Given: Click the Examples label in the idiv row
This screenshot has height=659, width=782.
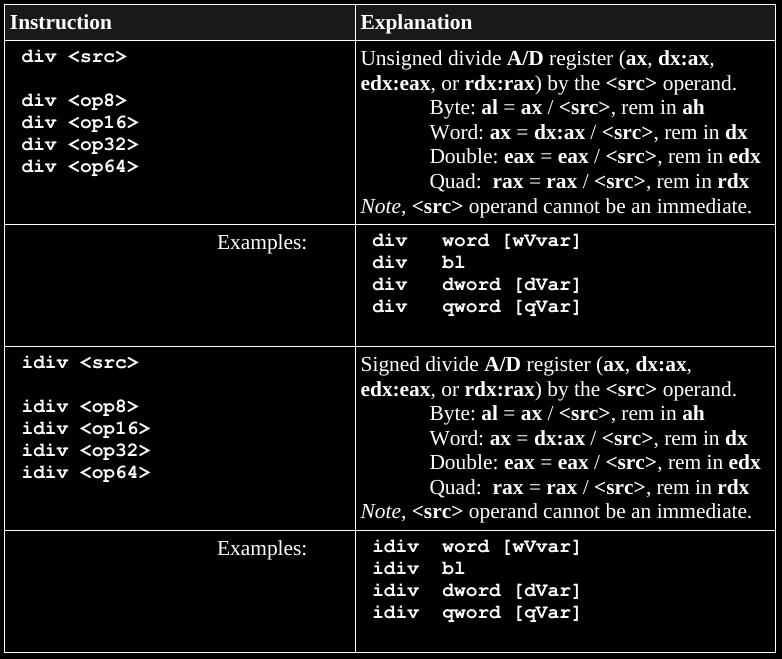Looking at the screenshot, I should tap(262, 548).
